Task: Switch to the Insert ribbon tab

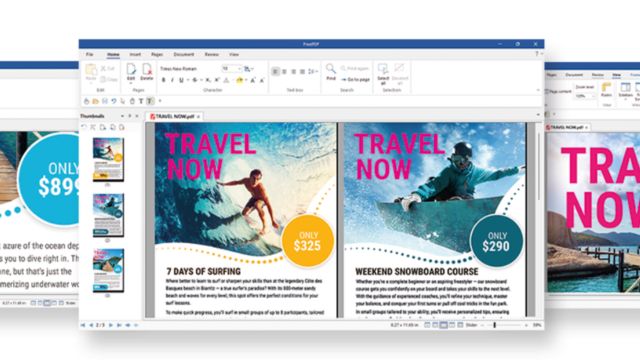Action: pos(135,54)
